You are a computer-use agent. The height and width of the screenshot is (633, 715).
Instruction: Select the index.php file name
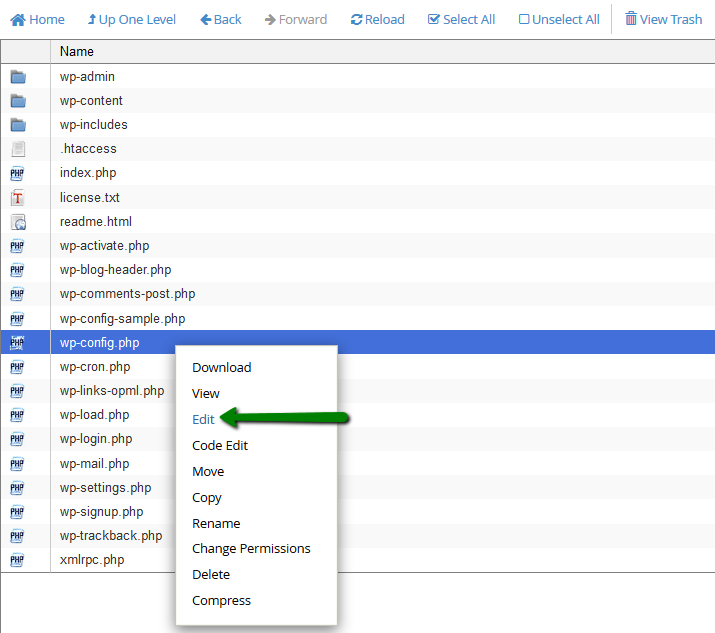(88, 173)
